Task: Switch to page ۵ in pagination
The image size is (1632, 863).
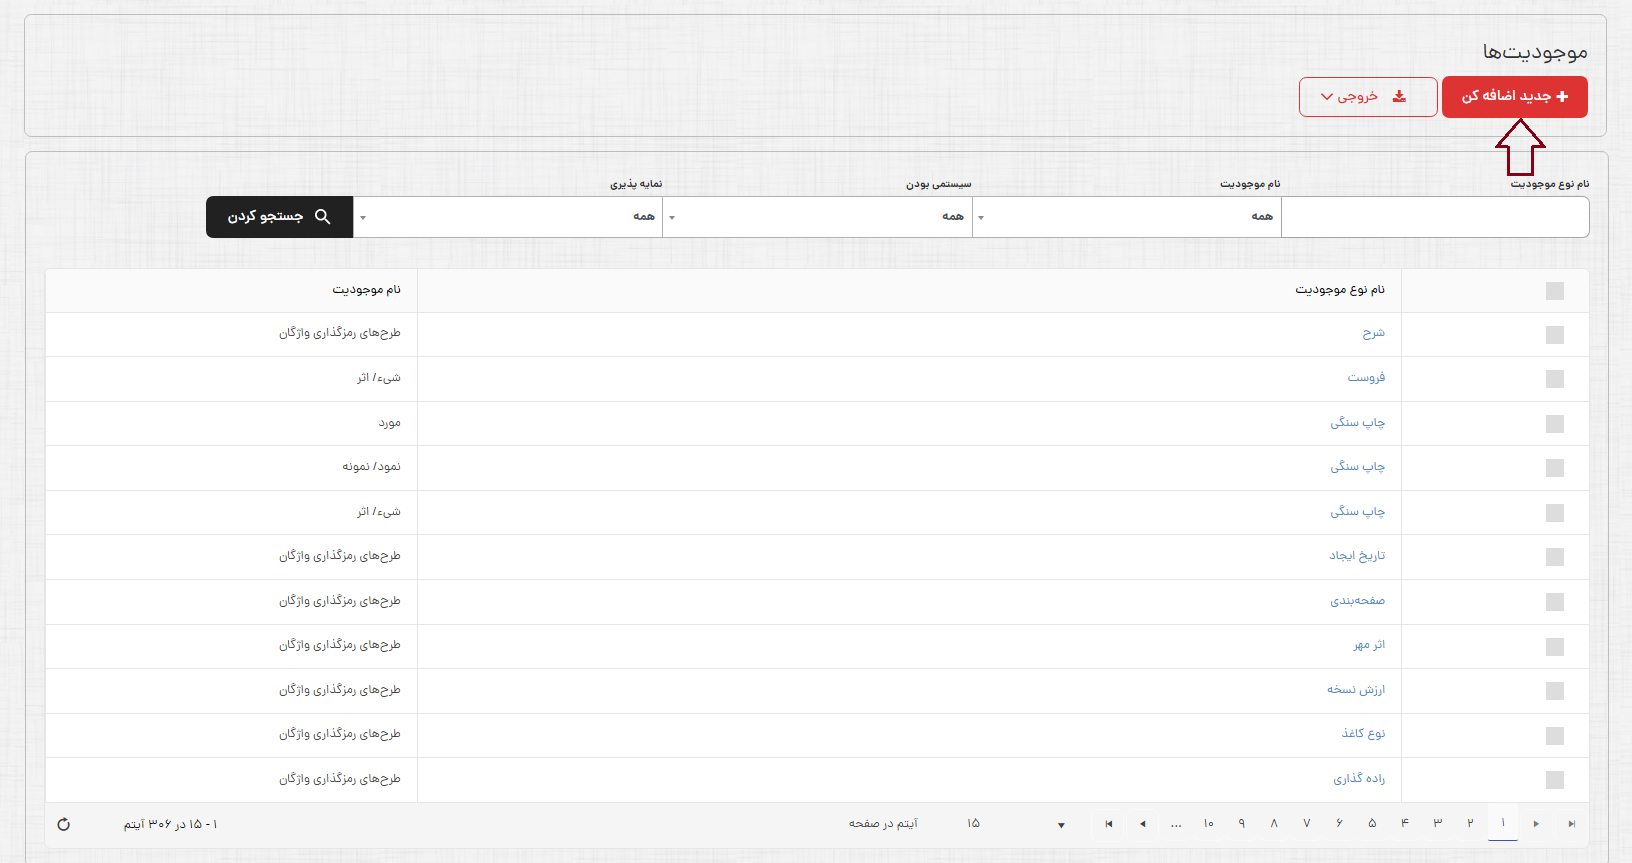Action: click(1372, 824)
